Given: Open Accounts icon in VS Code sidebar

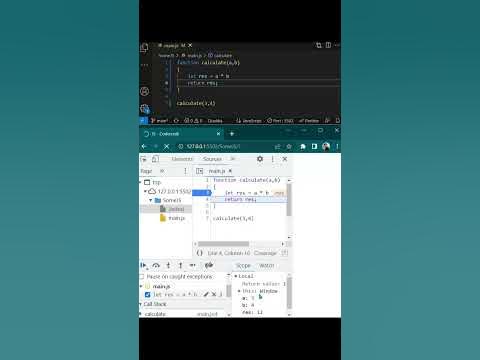Looking at the screenshot, I should 144,91.
